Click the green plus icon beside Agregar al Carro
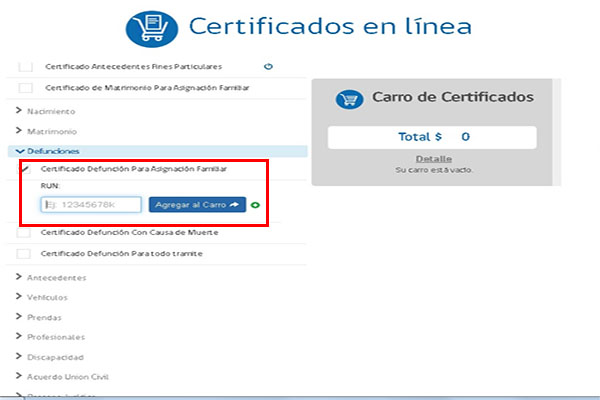Screen dimensions: 600x400 point(255,205)
